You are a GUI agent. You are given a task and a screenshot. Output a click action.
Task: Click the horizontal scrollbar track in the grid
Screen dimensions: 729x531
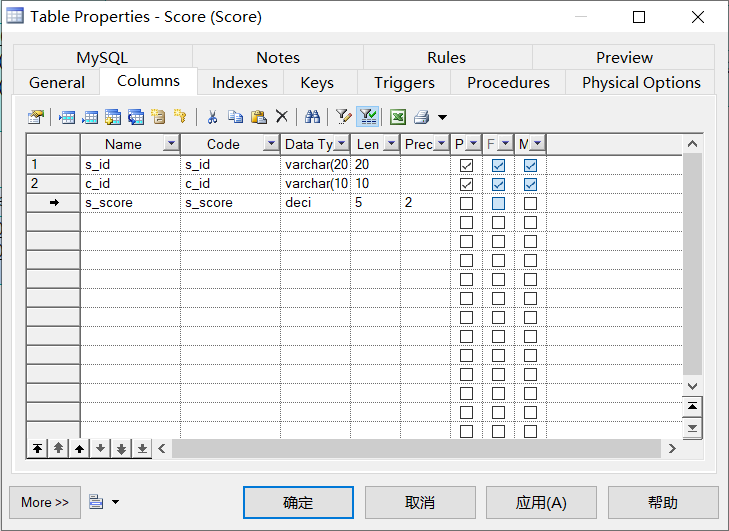[416, 449]
